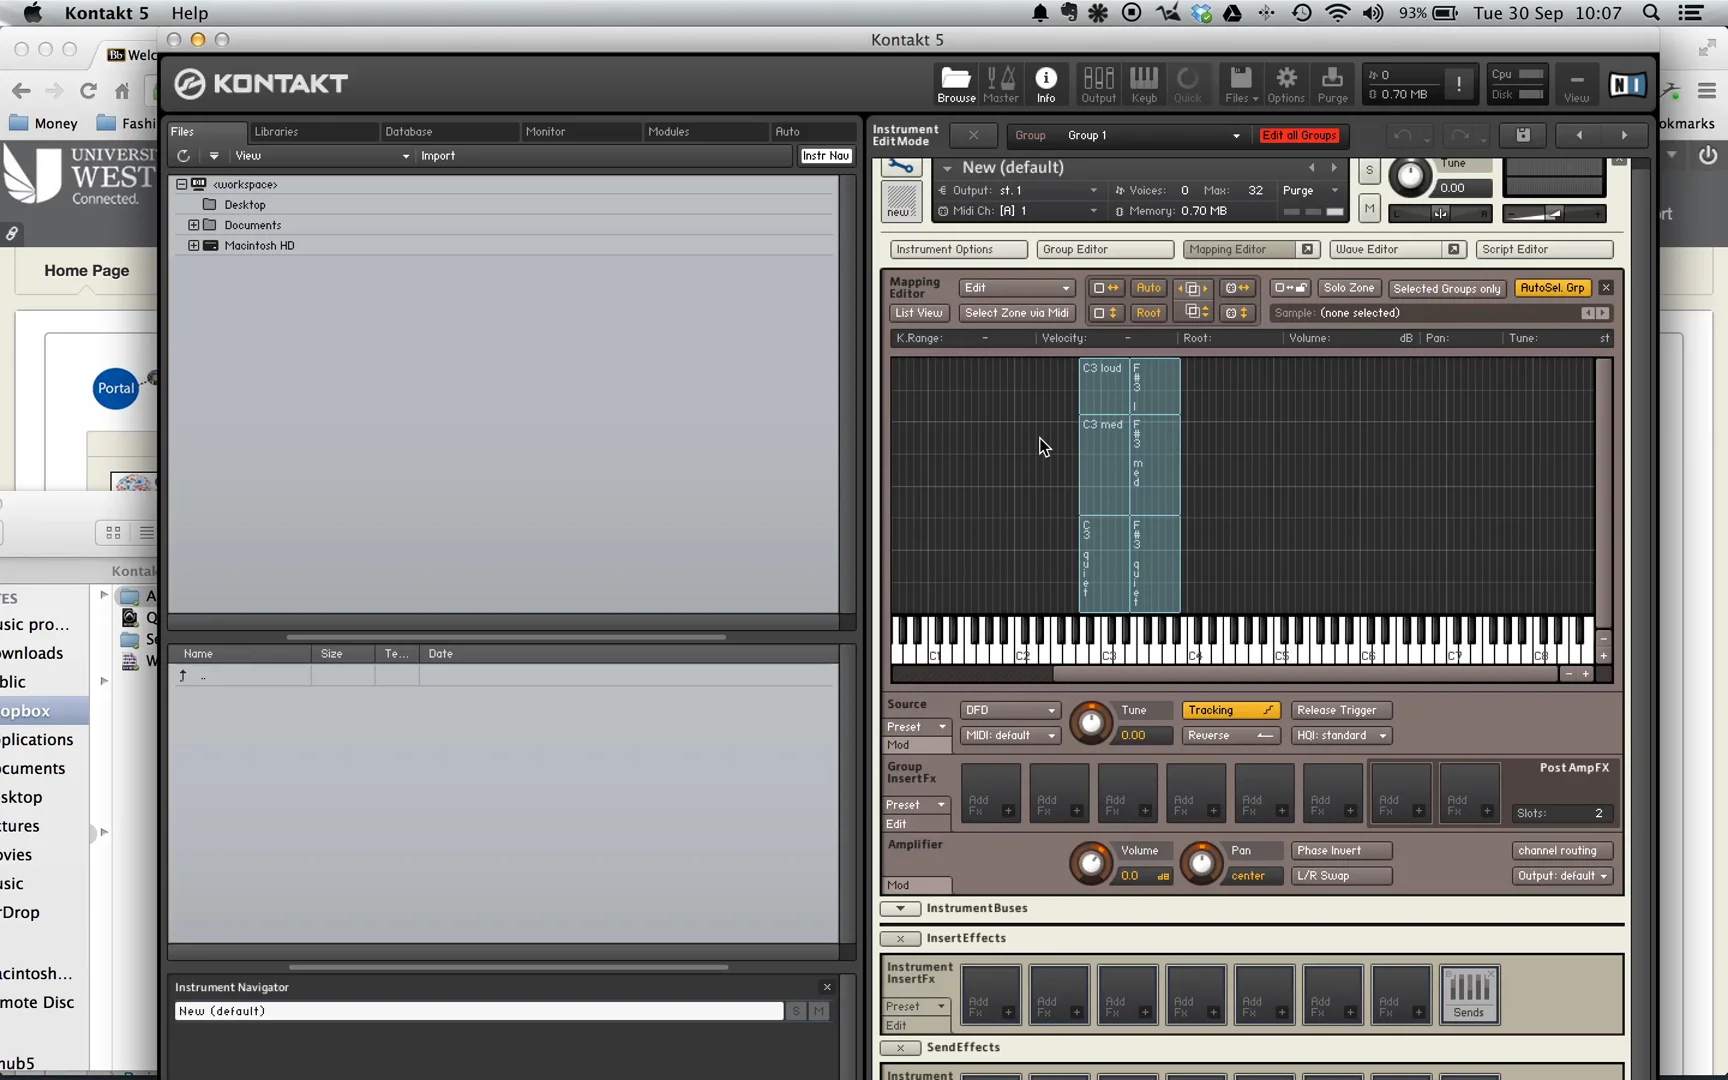This screenshot has width=1728, height=1080.
Task: Open the Edit dropdown in Mapping Editor
Action: click(x=1015, y=288)
